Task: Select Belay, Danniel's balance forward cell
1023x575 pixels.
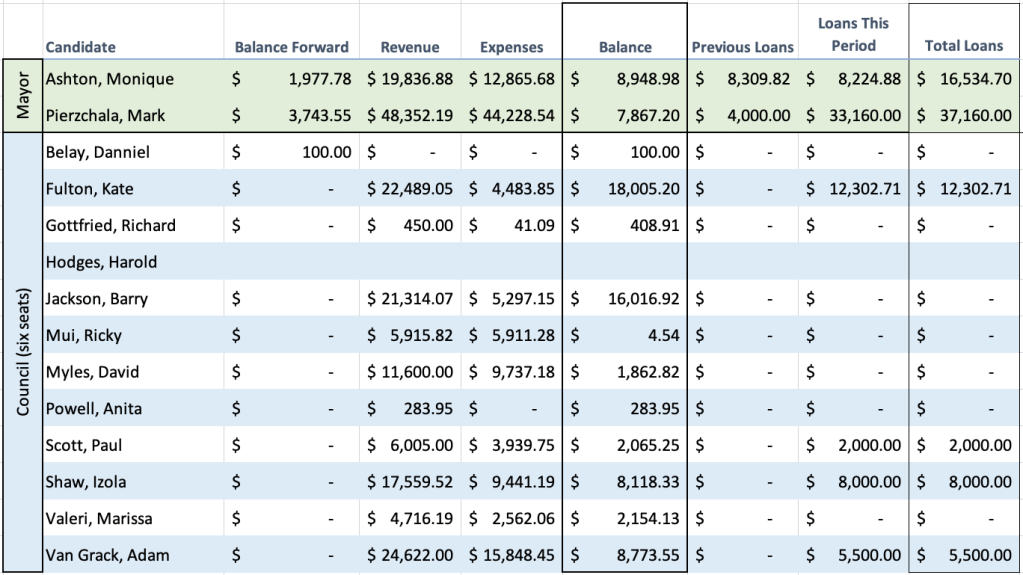Action: (292, 153)
